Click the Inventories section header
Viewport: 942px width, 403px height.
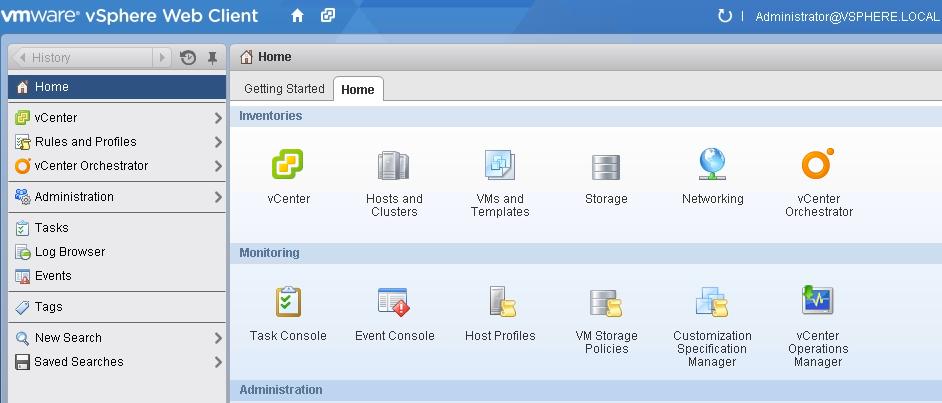click(270, 116)
